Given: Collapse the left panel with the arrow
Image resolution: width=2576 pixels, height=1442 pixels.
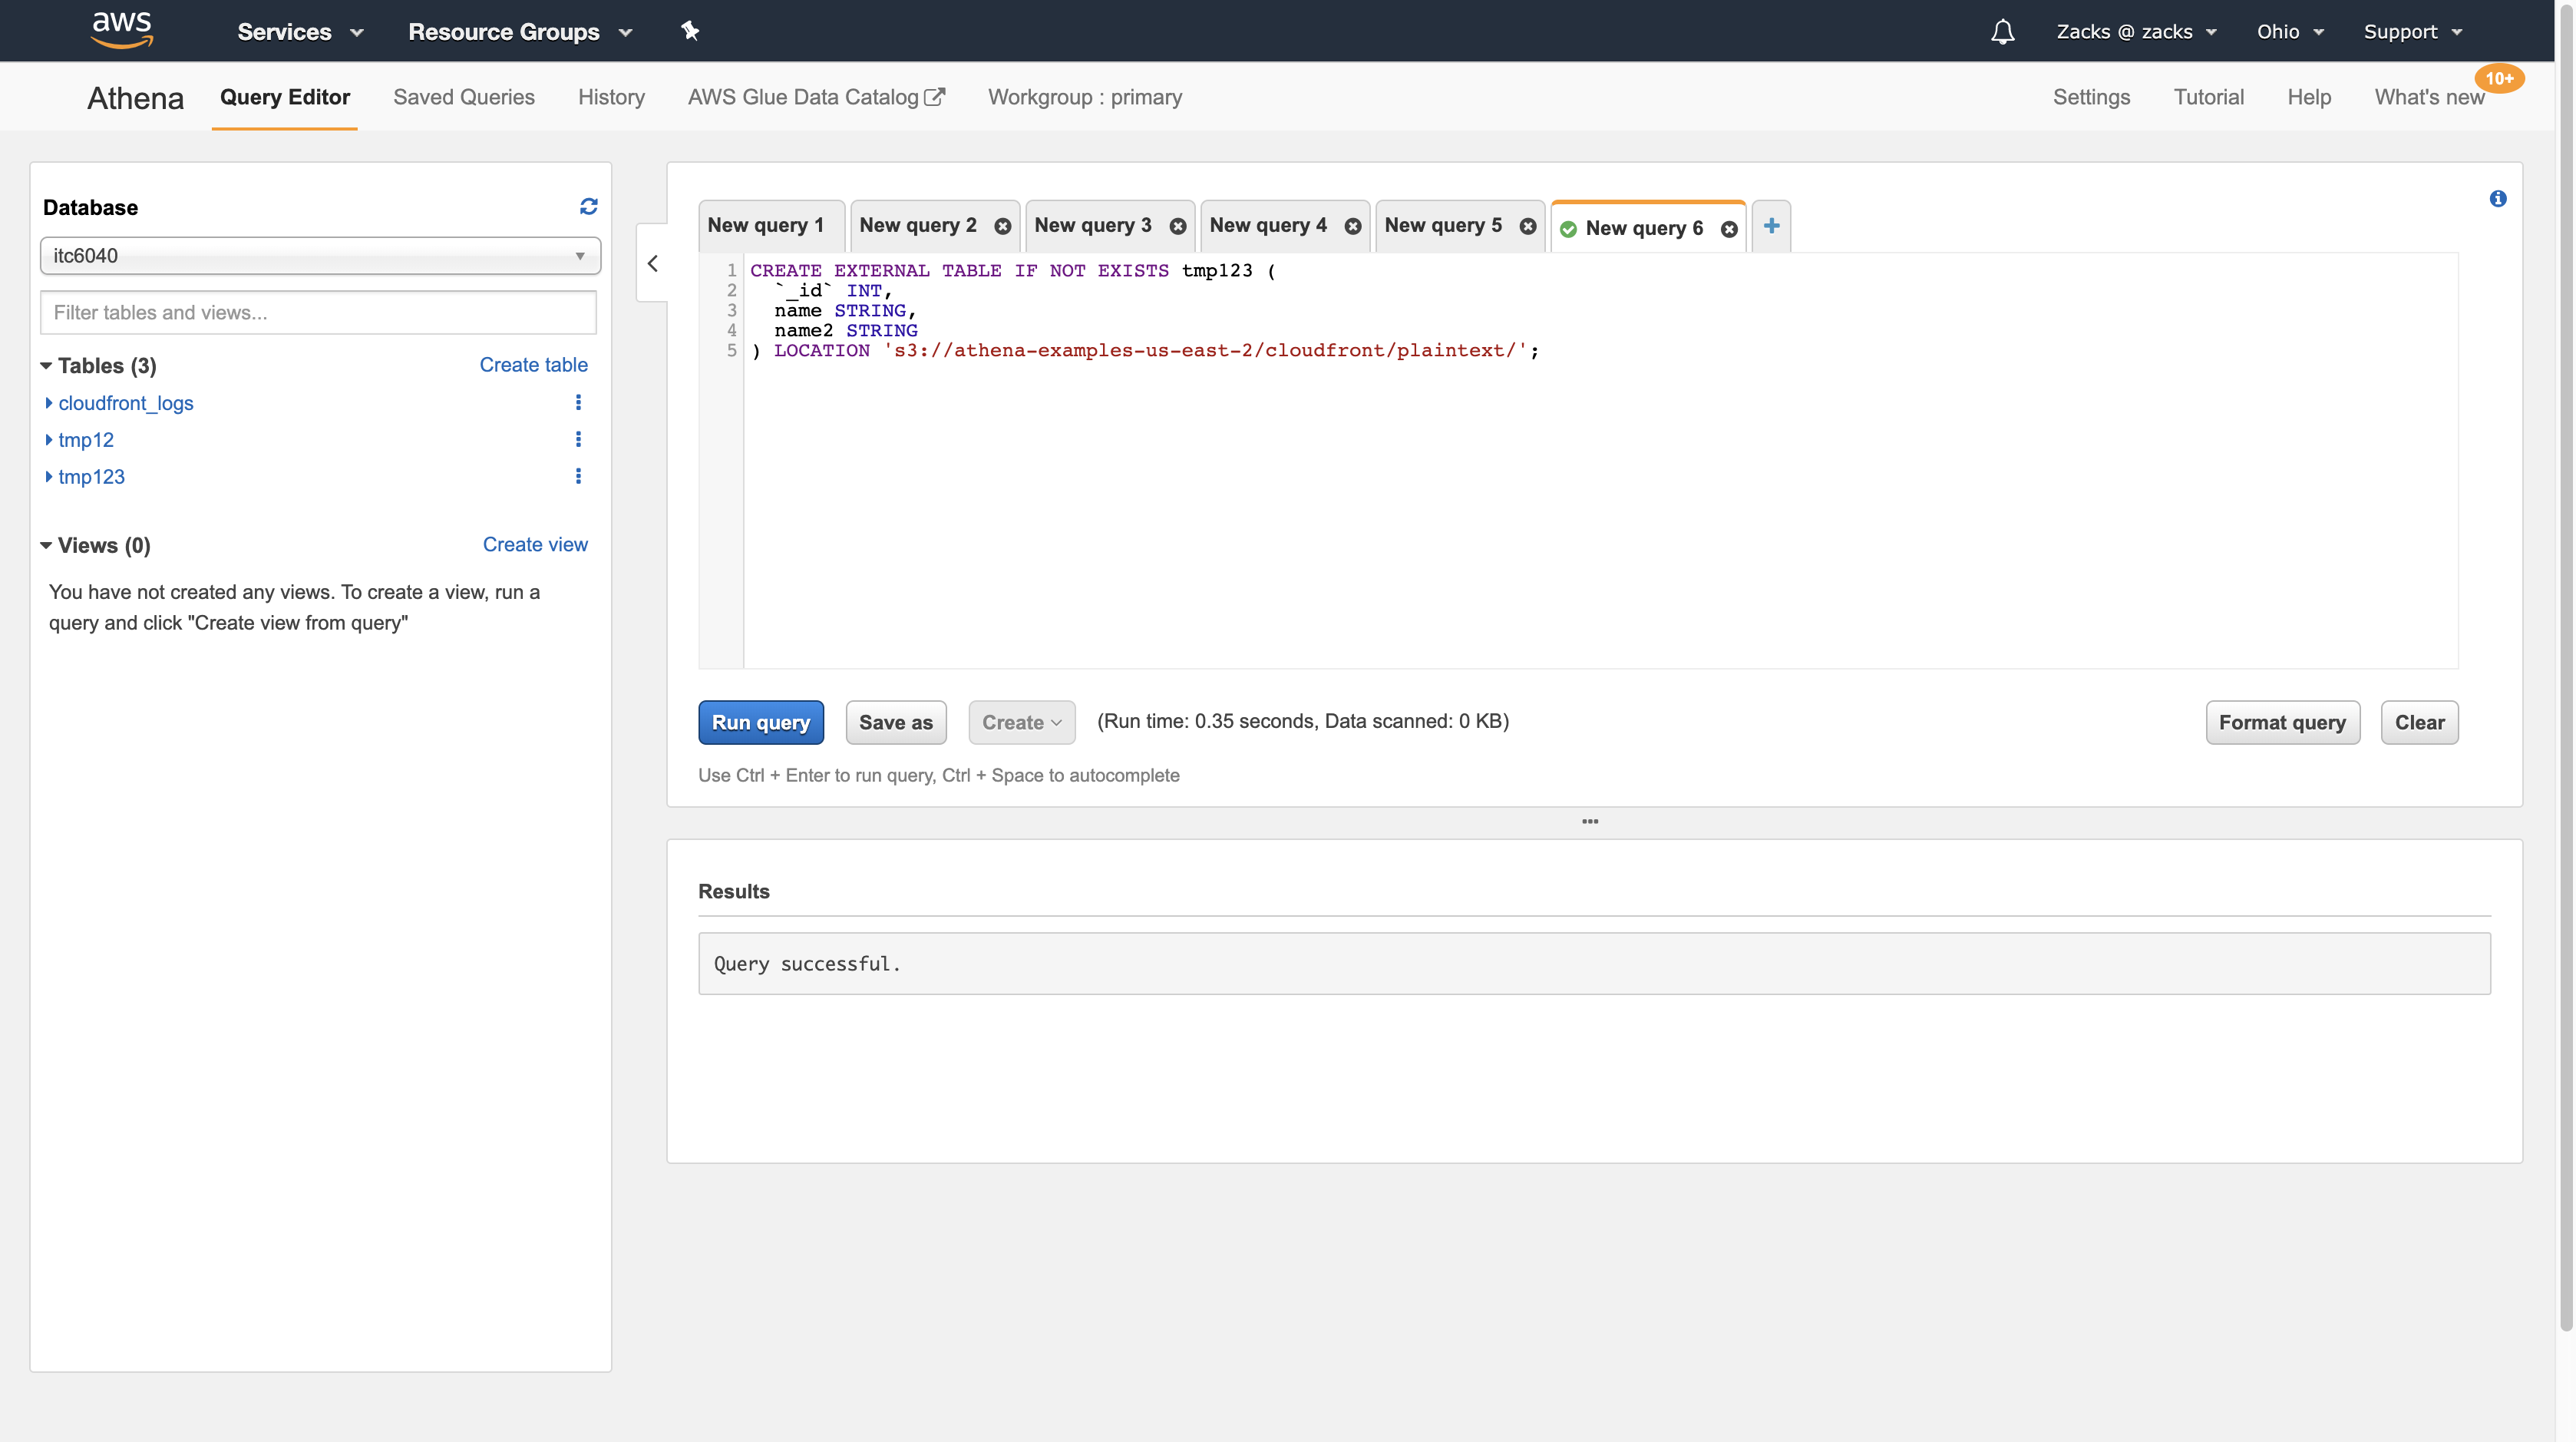Looking at the screenshot, I should point(653,263).
